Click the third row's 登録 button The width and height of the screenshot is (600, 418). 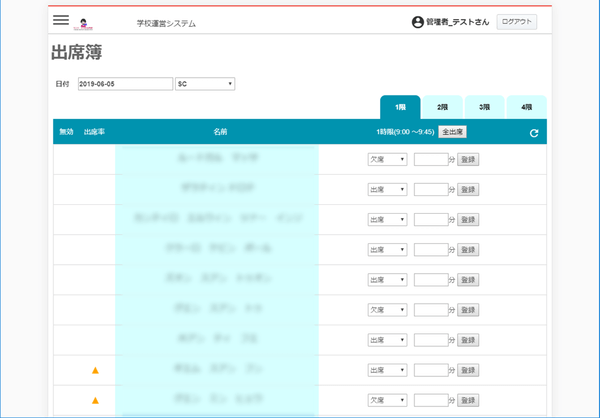[468, 220]
